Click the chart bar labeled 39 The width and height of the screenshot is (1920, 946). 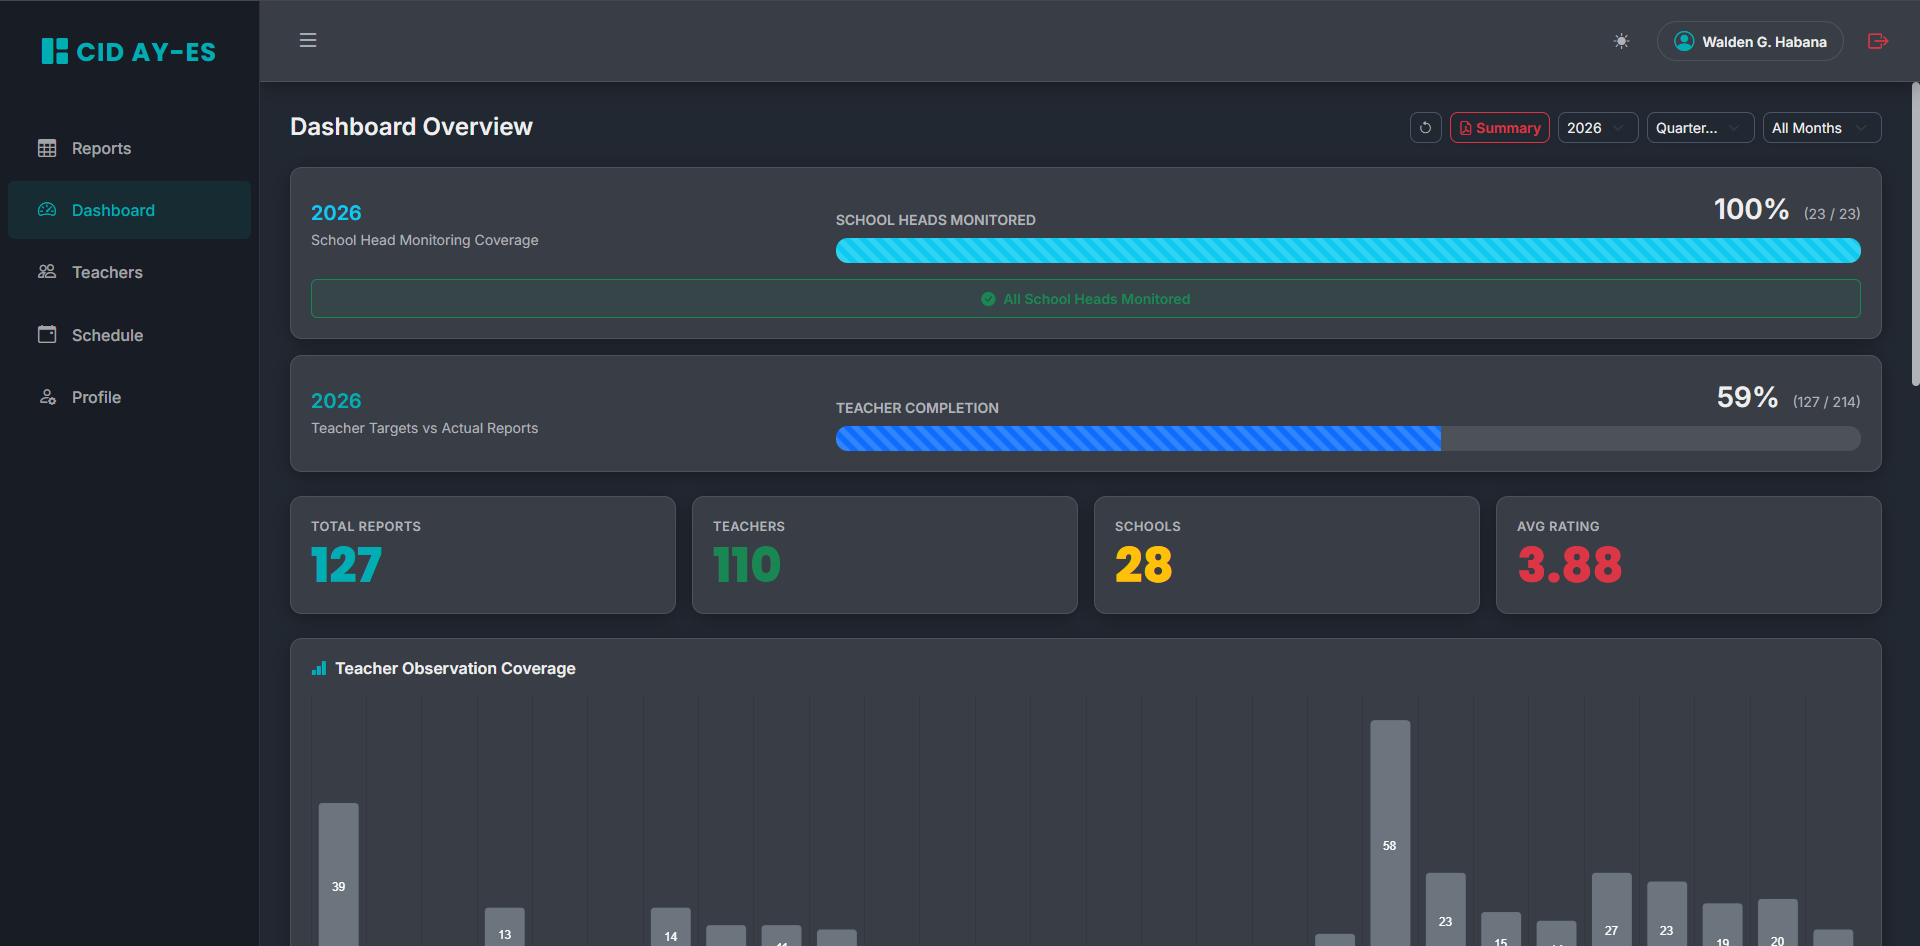[x=338, y=874]
